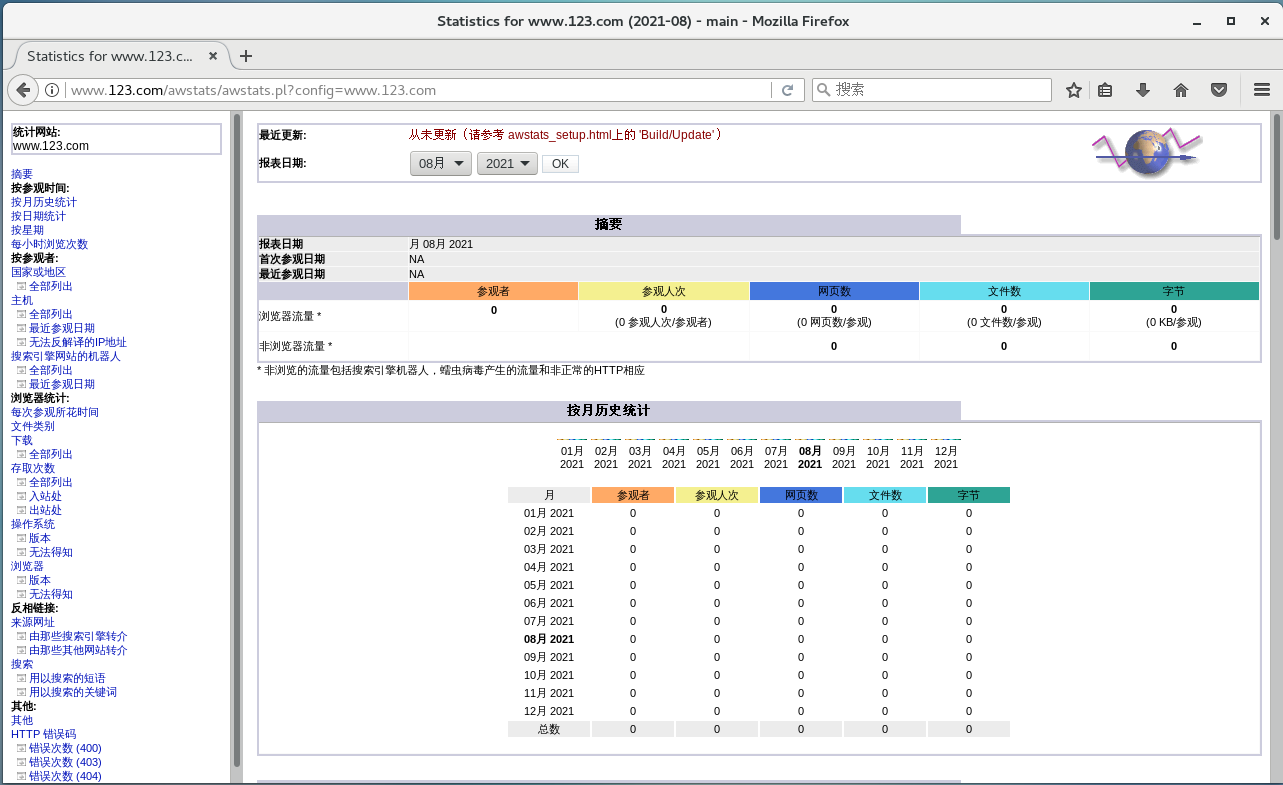
Task: Open the year dropdown showing 2021
Action: pos(507,164)
